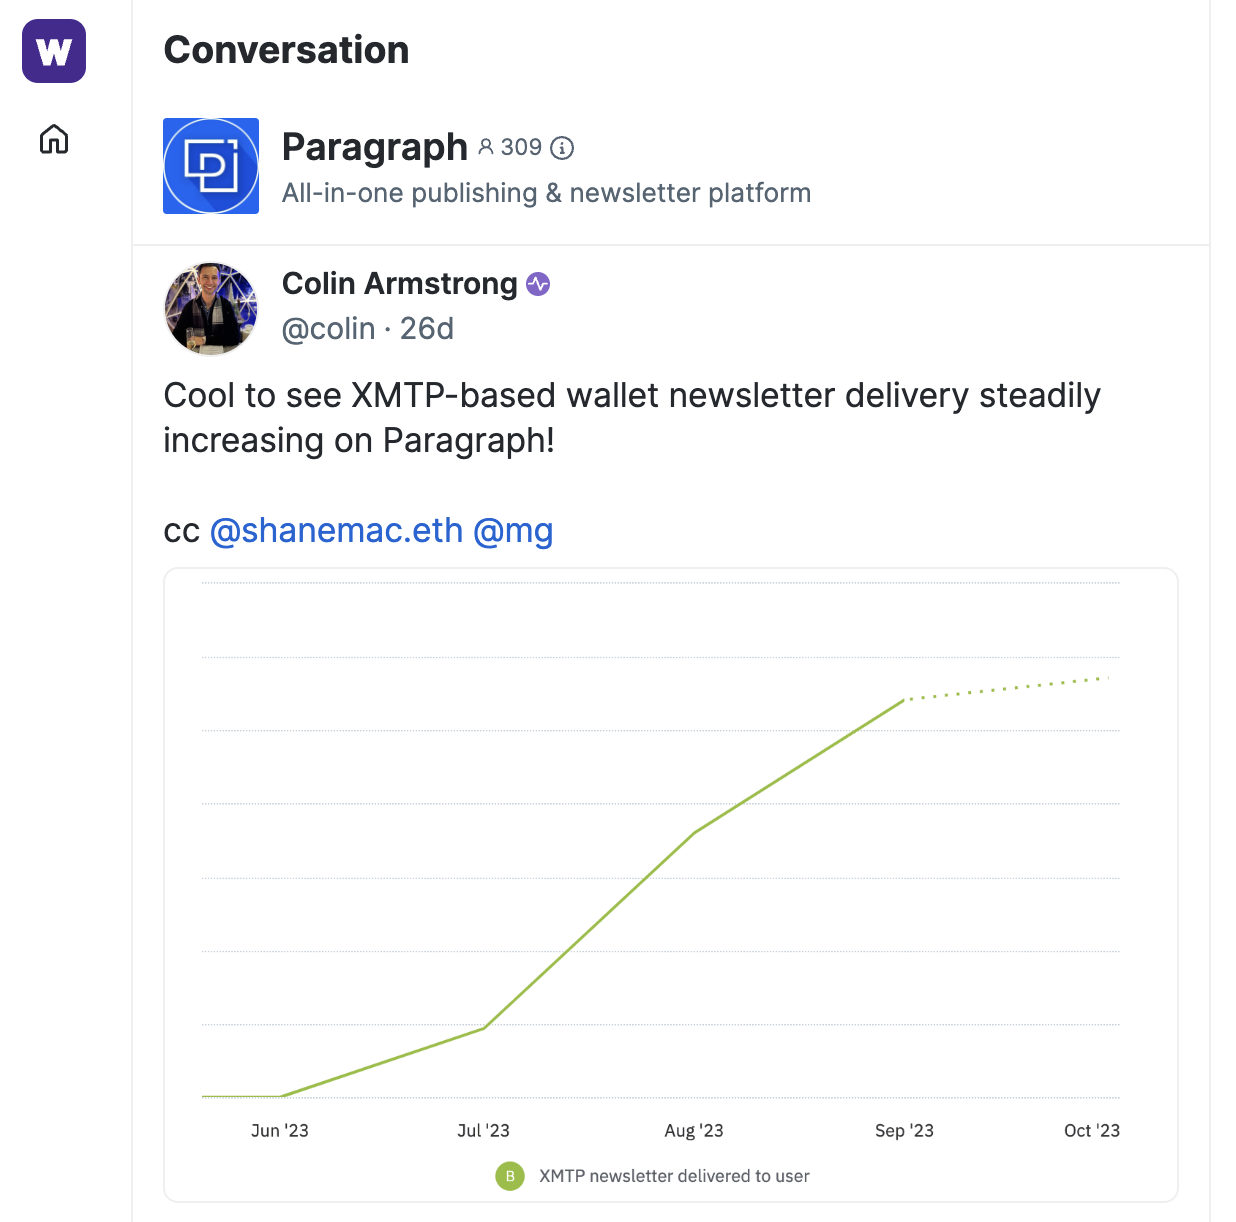Click the info icon beside 309

[563, 148]
